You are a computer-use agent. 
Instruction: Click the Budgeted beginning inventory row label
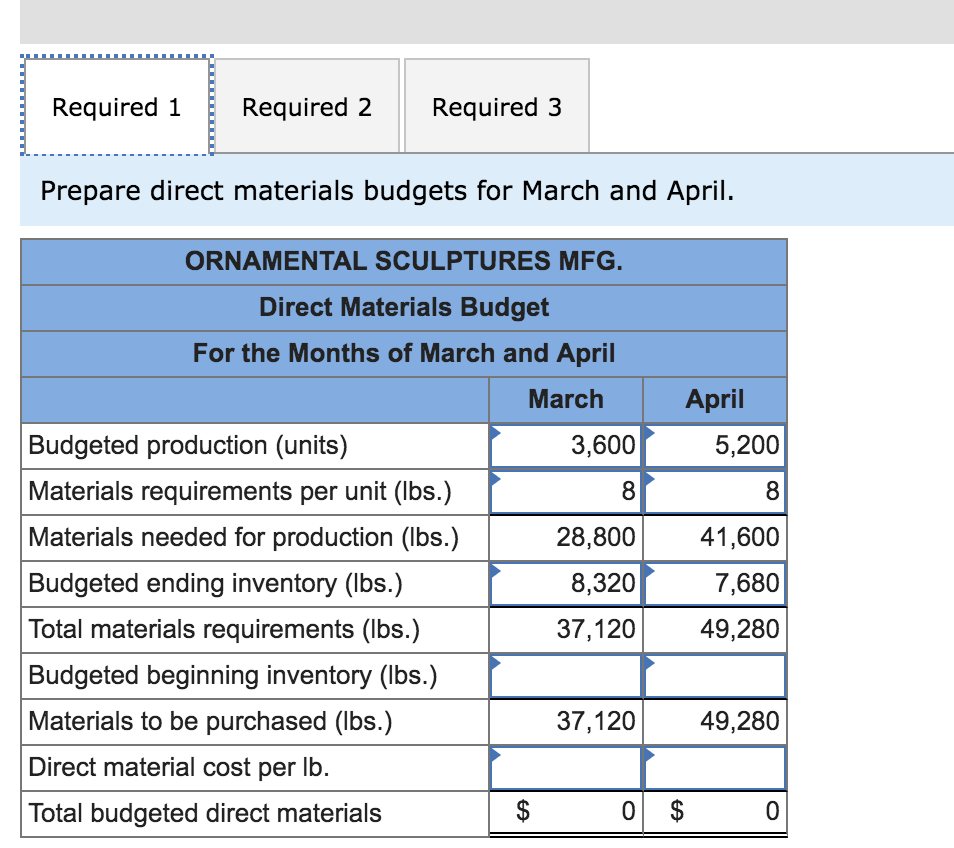click(233, 675)
